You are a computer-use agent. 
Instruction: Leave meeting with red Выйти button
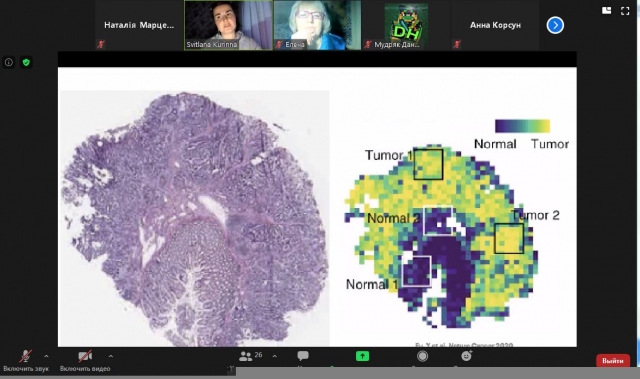pyautogui.click(x=613, y=361)
